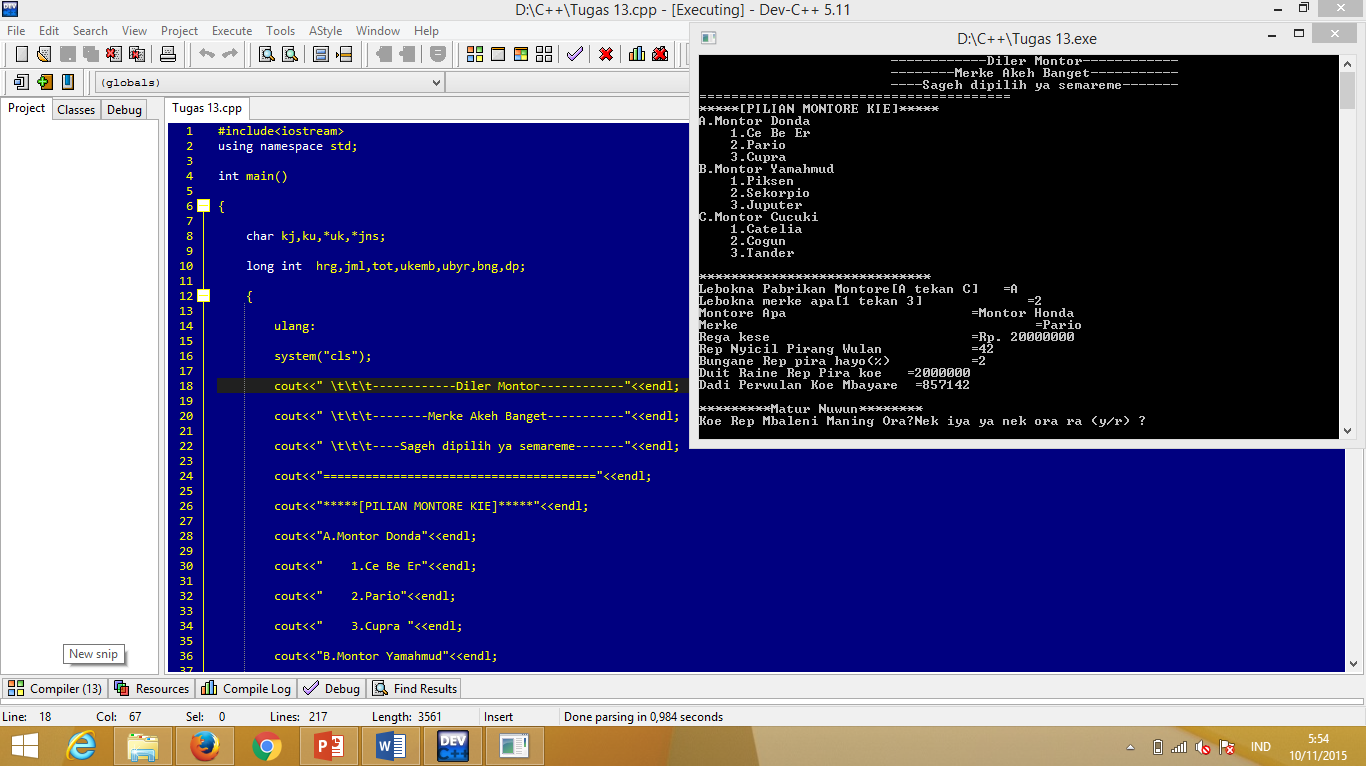Open the Compile Log tab
The image size is (1366, 766).
click(x=246, y=689)
